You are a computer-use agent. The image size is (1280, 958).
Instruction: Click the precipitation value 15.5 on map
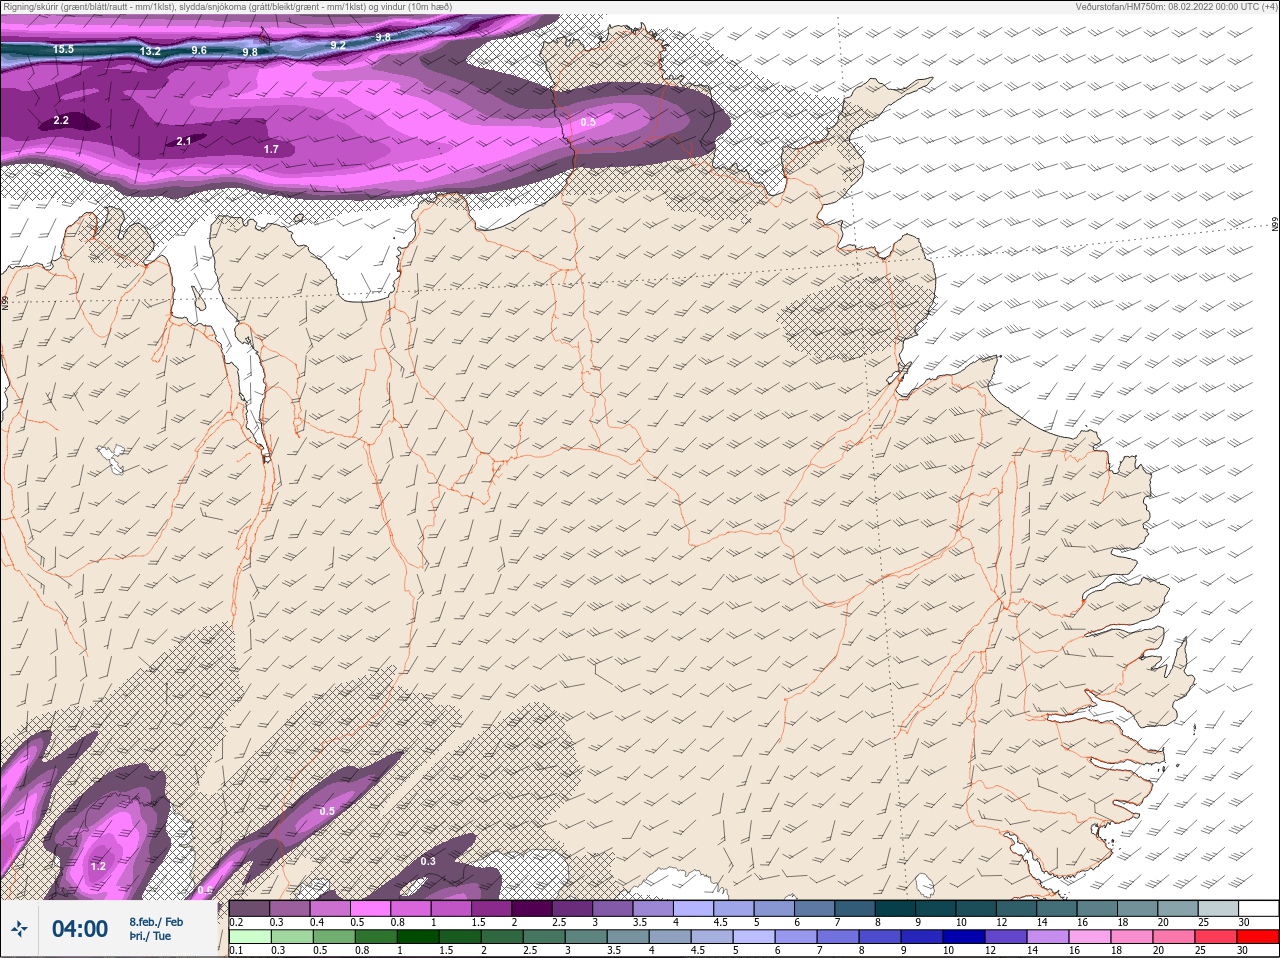tap(63, 49)
